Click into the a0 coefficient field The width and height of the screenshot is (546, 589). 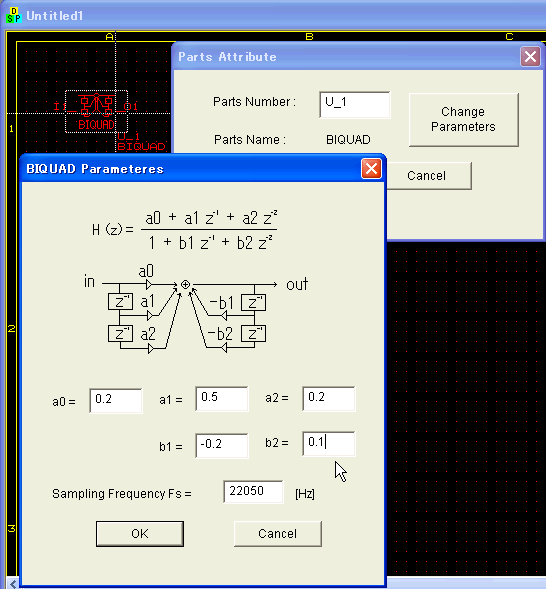[116, 400]
